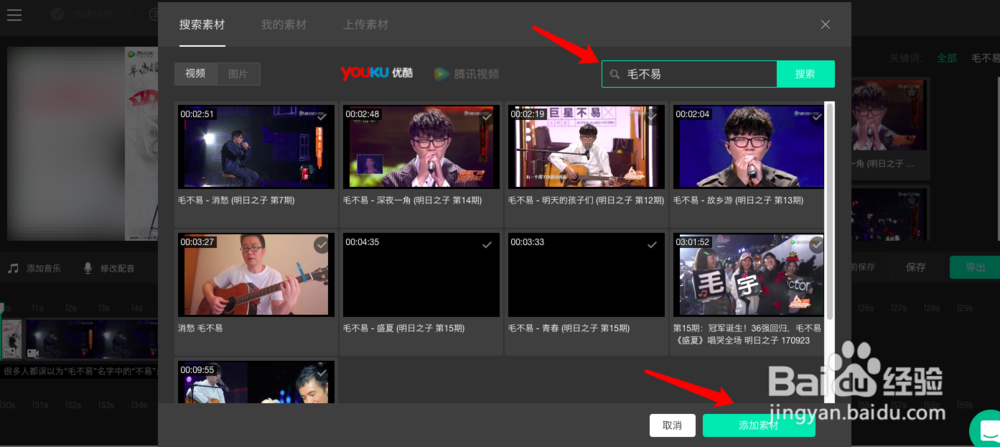Viewport: 1000px width, 447px height.
Task: Open the hamburger menu icon
Action: pos(14,14)
